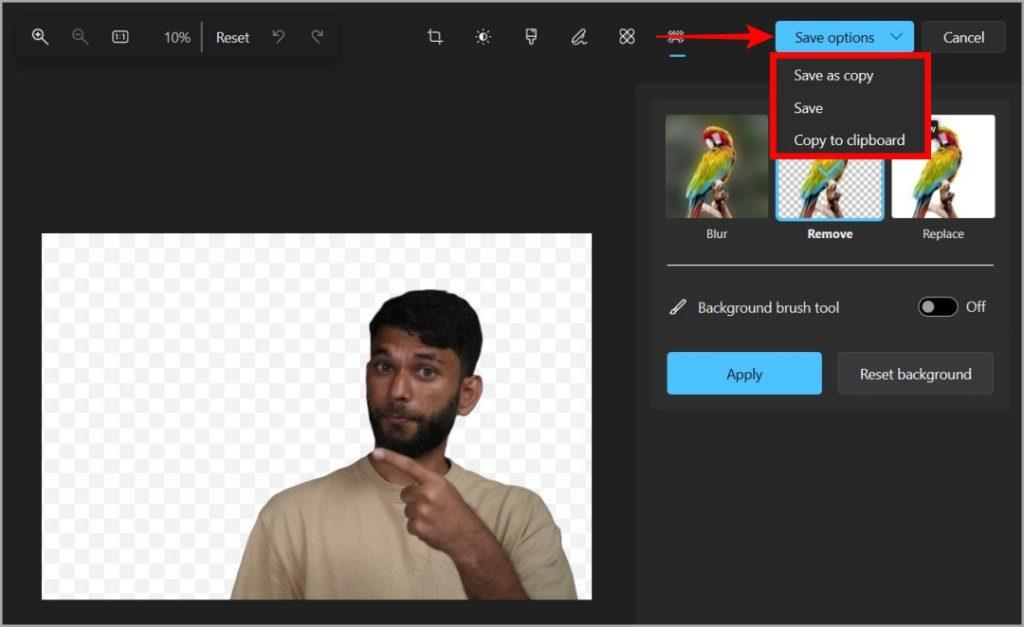
Task: Click the Remove label
Action: 829,234
